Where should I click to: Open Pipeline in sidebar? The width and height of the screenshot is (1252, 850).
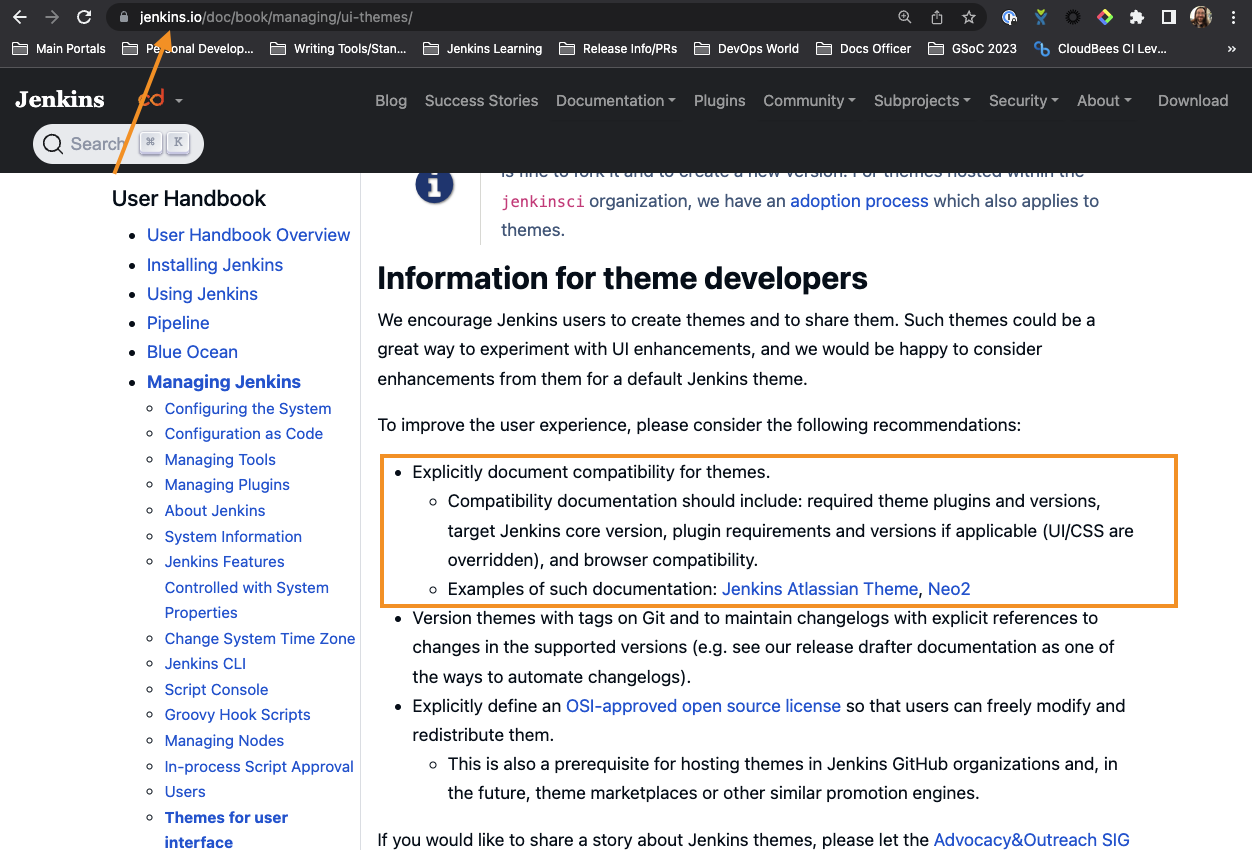pos(178,323)
